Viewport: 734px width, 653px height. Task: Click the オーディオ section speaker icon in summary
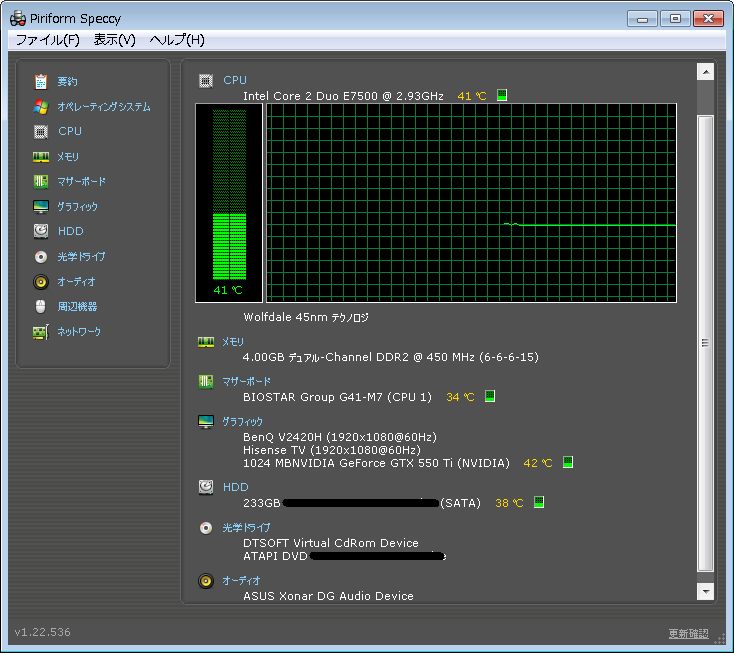(206, 581)
